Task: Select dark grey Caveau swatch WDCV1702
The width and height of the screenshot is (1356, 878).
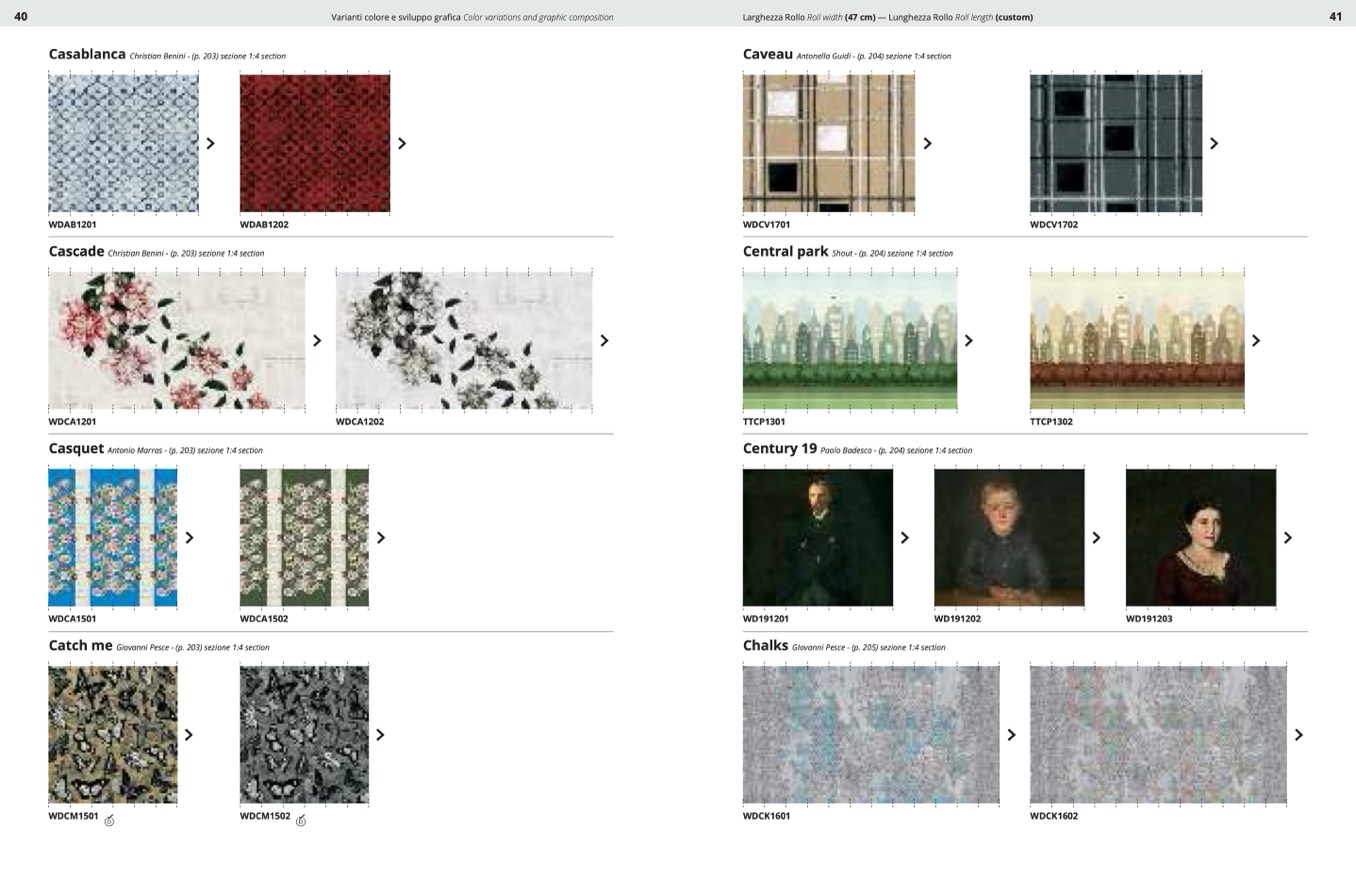Action: [1116, 143]
